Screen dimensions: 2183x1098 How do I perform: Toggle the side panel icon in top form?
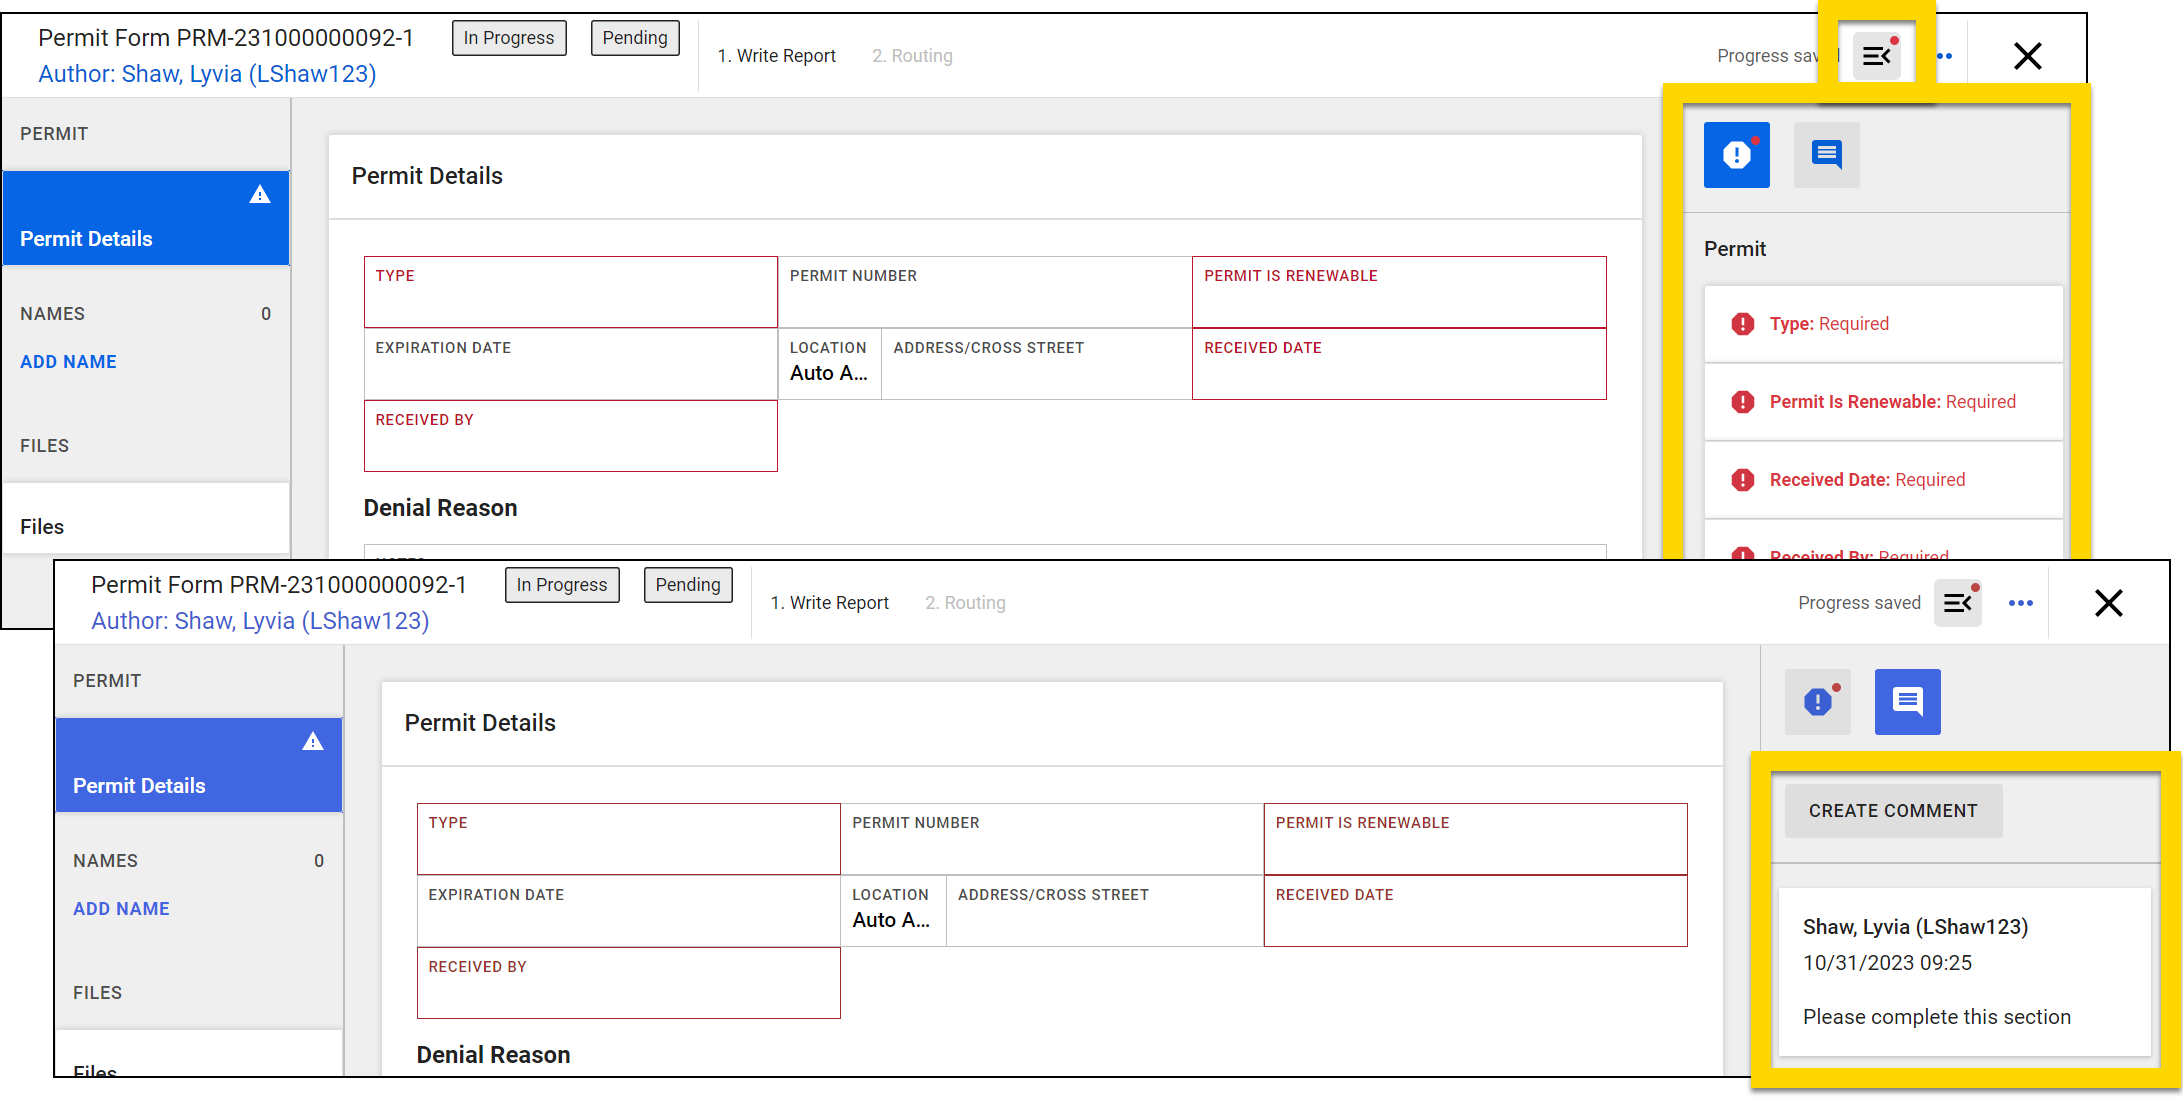1876,56
